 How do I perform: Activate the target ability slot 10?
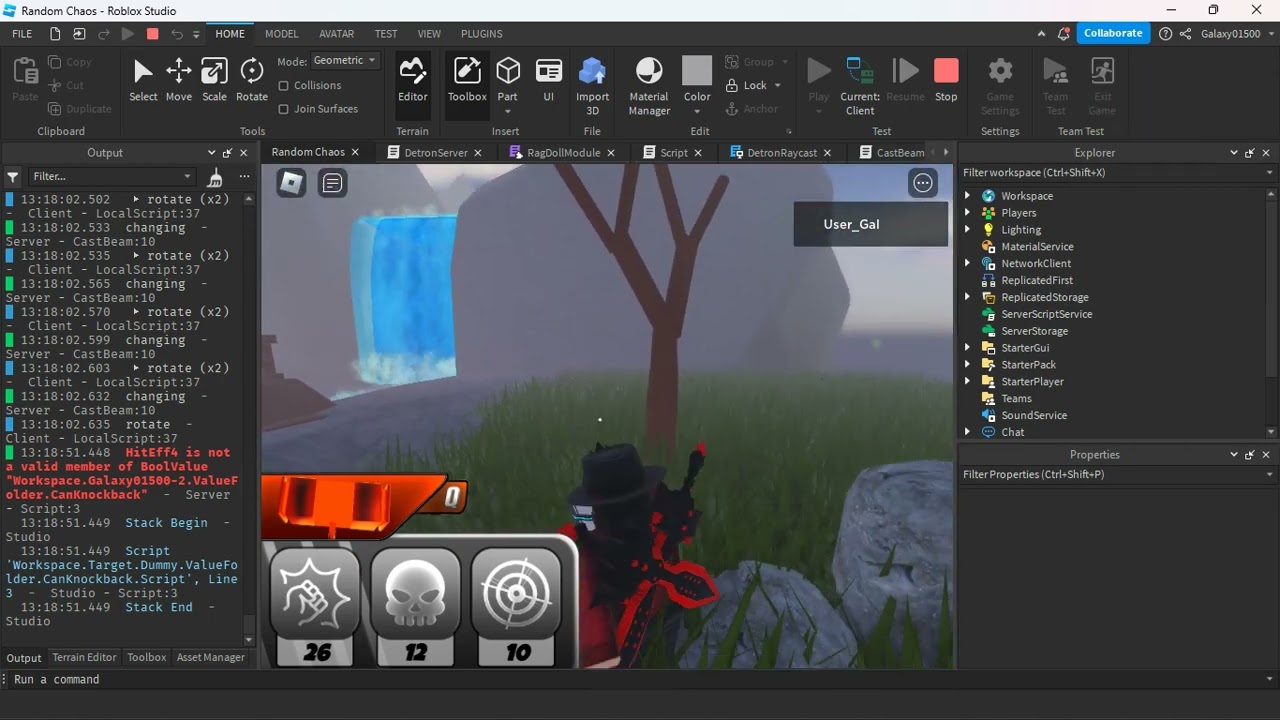pyautogui.click(x=517, y=606)
